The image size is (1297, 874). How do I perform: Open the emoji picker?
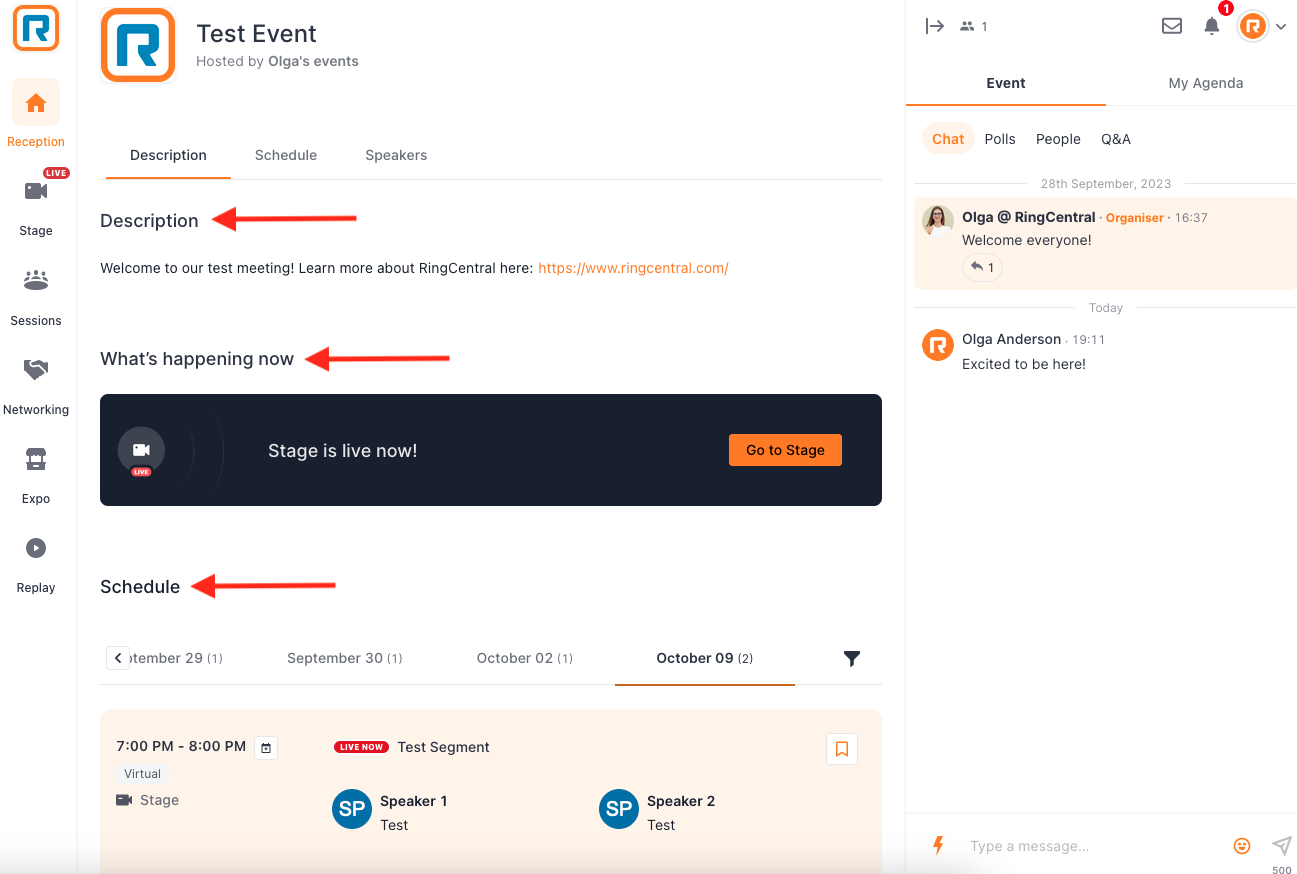[x=1242, y=846]
